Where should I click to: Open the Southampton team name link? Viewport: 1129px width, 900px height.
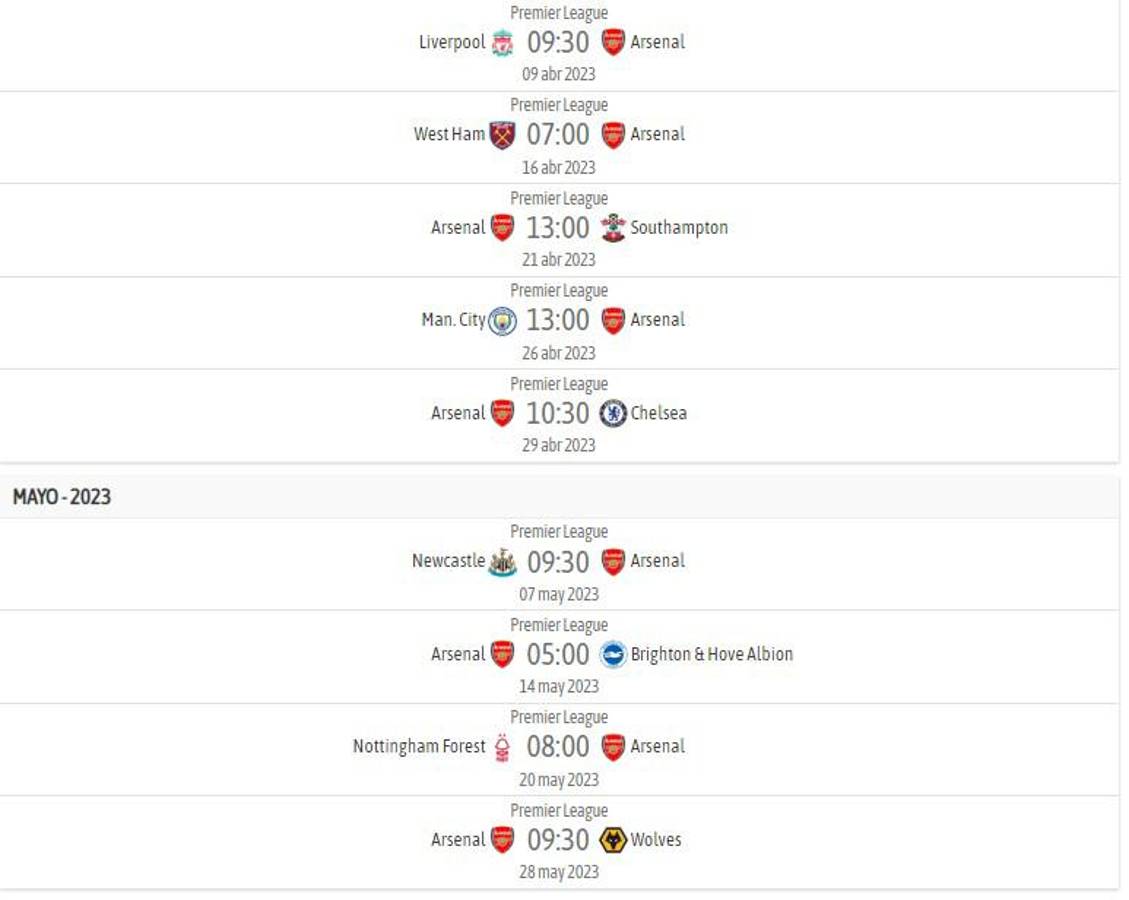(679, 228)
